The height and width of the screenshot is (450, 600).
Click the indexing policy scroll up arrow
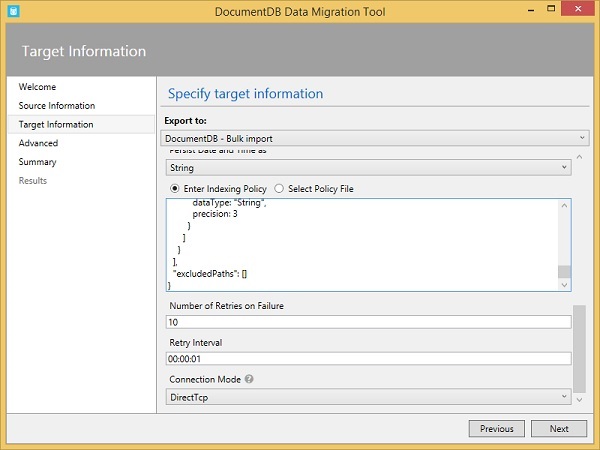(x=564, y=205)
